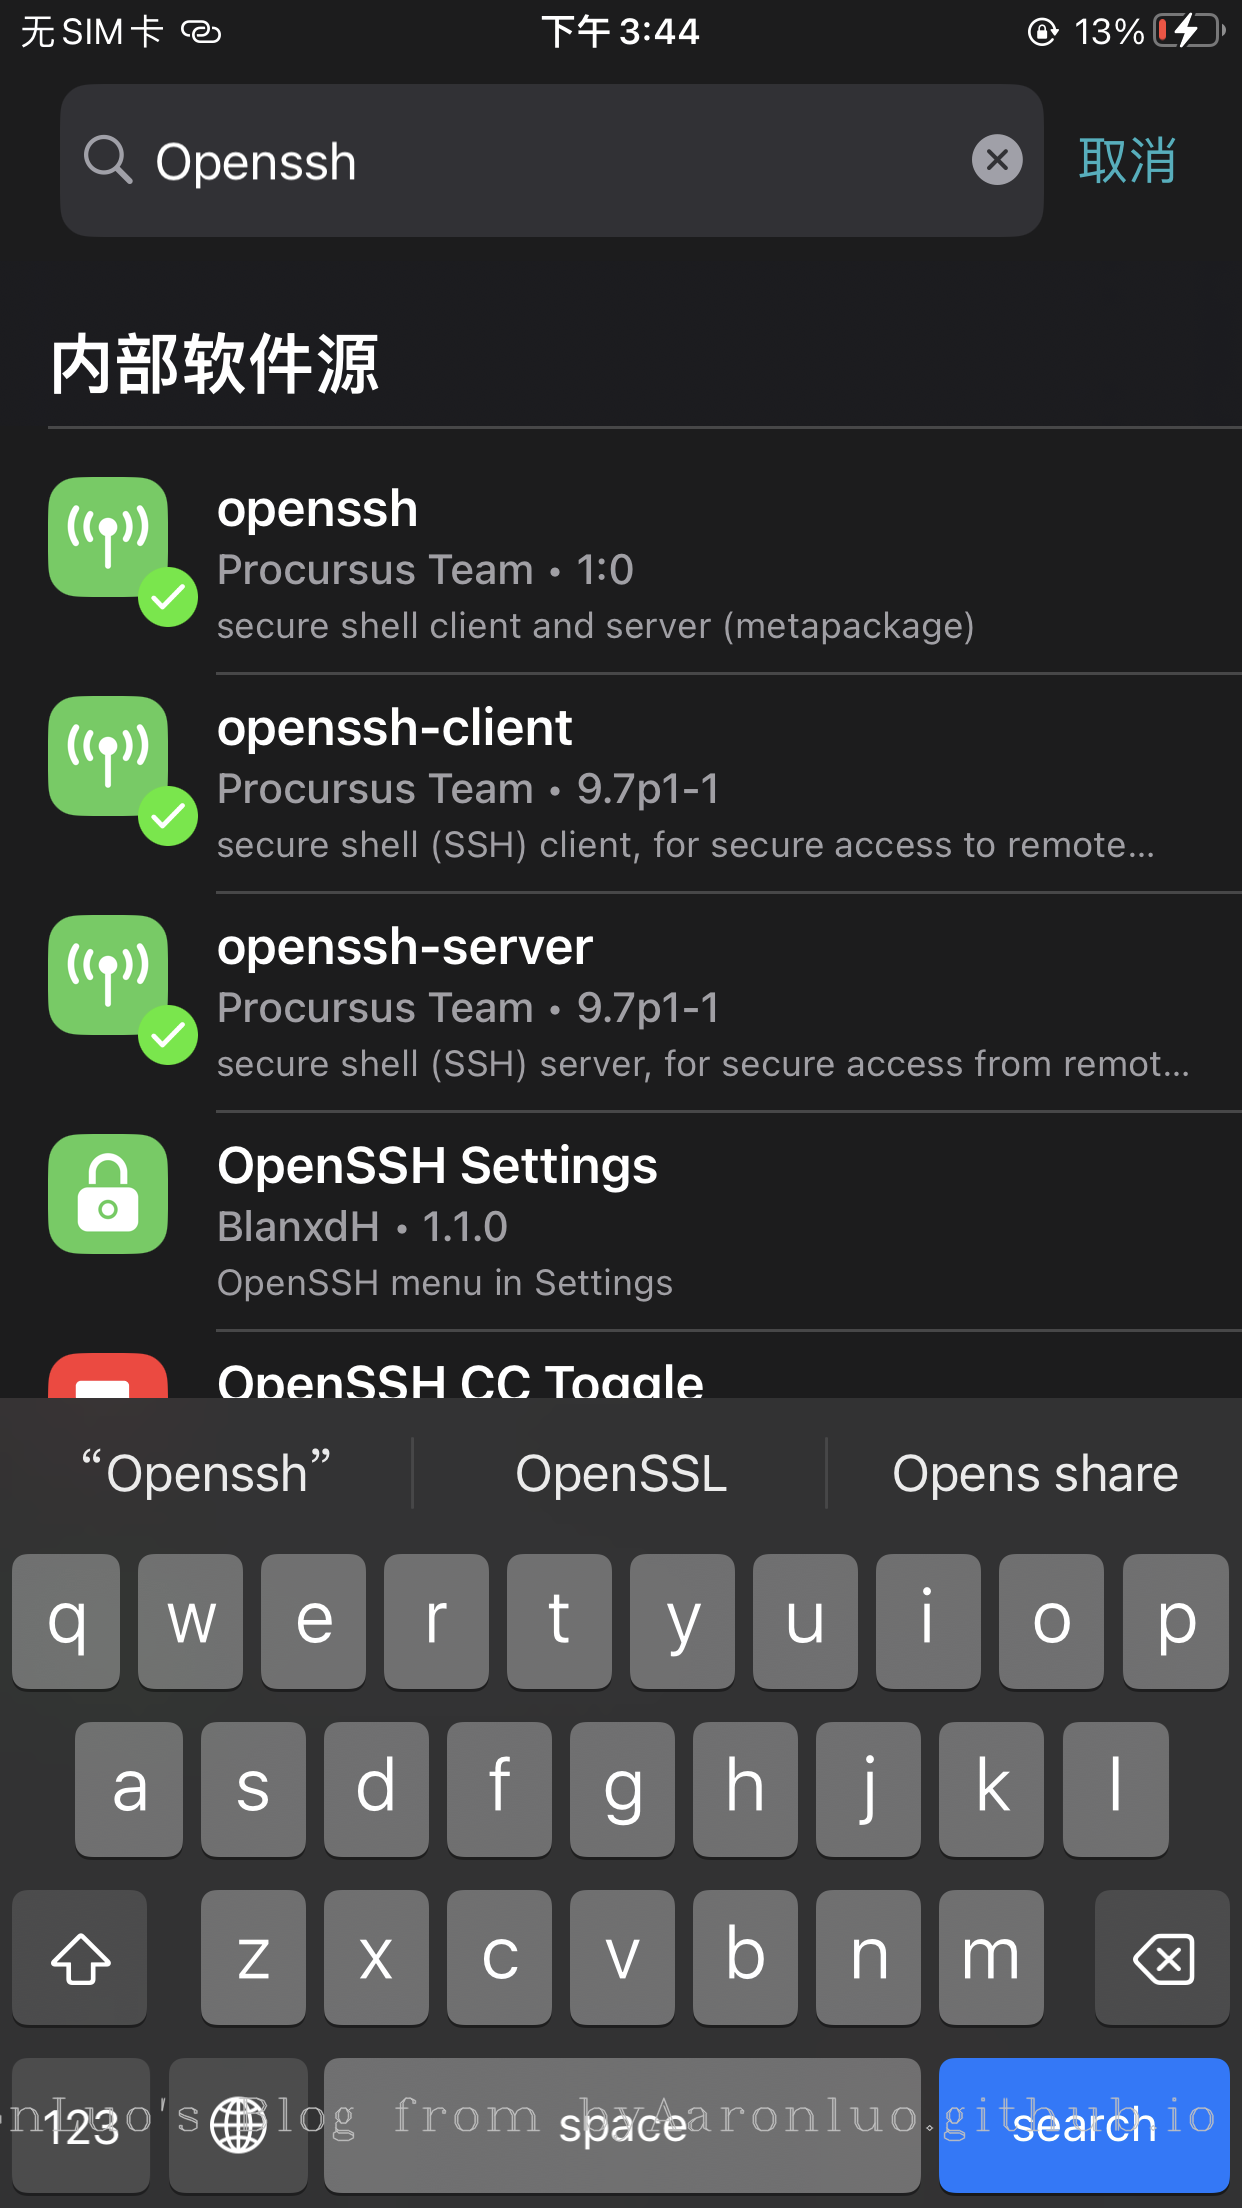The width and height of the screenshot is (1242, 2208).
Task: Tap the red OpenSSH CC Toggle icon
Action: (x=108, y=1376)
